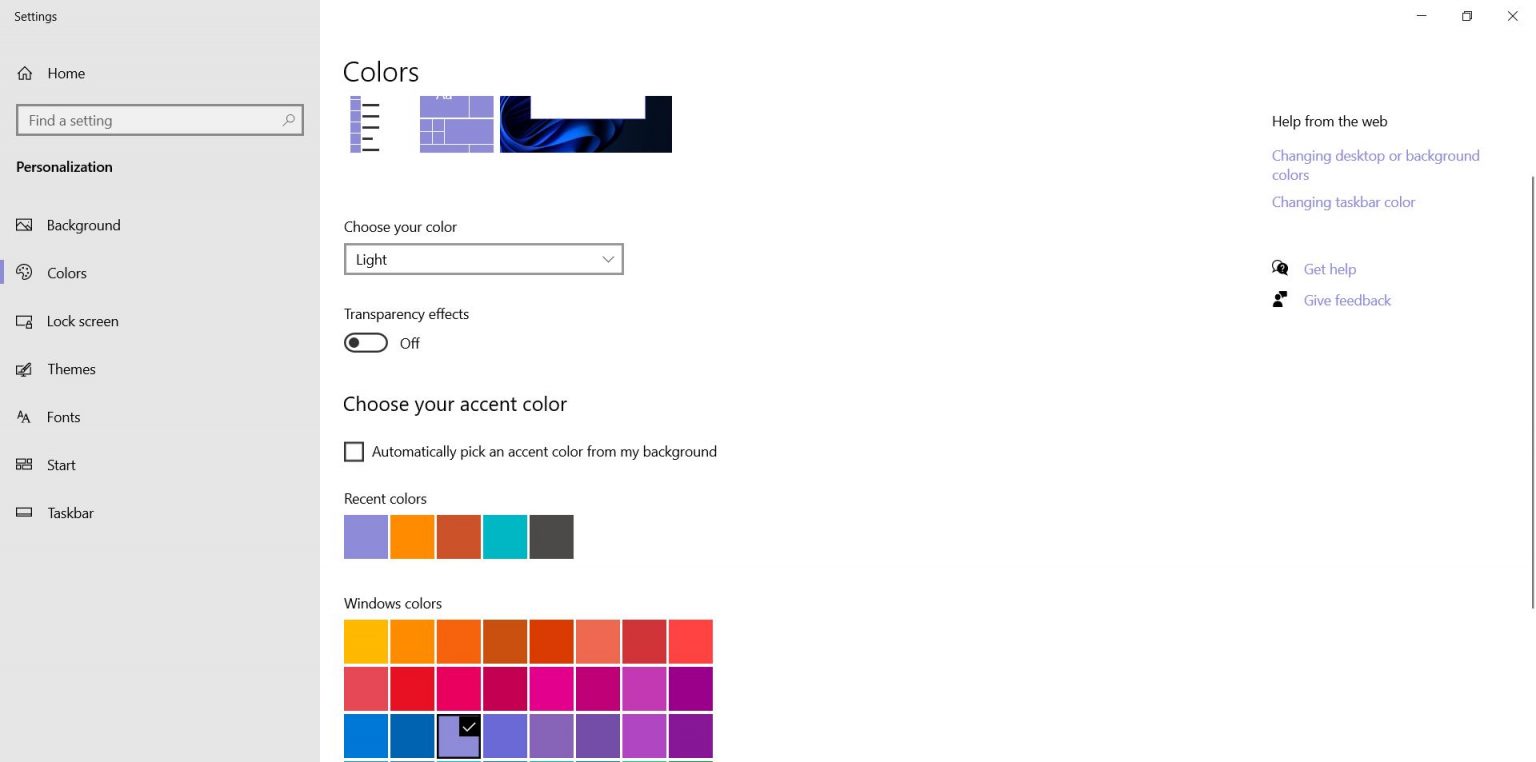Open Fonts settings
The height and width of the screenshot is (762, 1536).
[x=63, y=417]
